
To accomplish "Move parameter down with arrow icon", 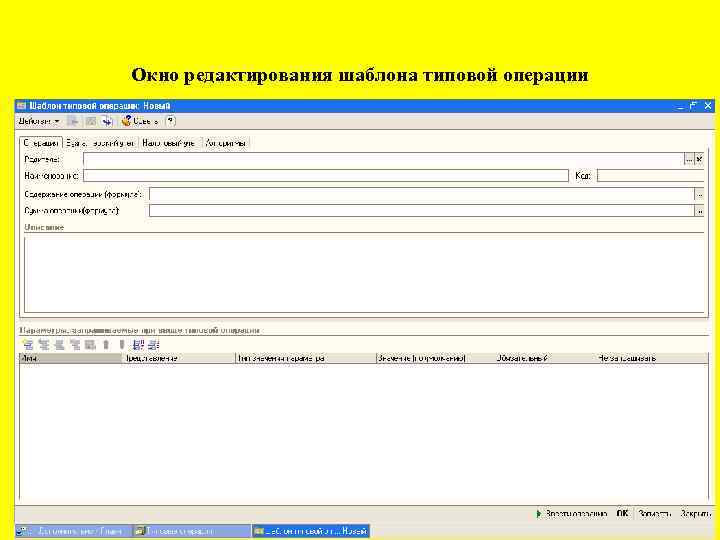I will pos(122,344).
